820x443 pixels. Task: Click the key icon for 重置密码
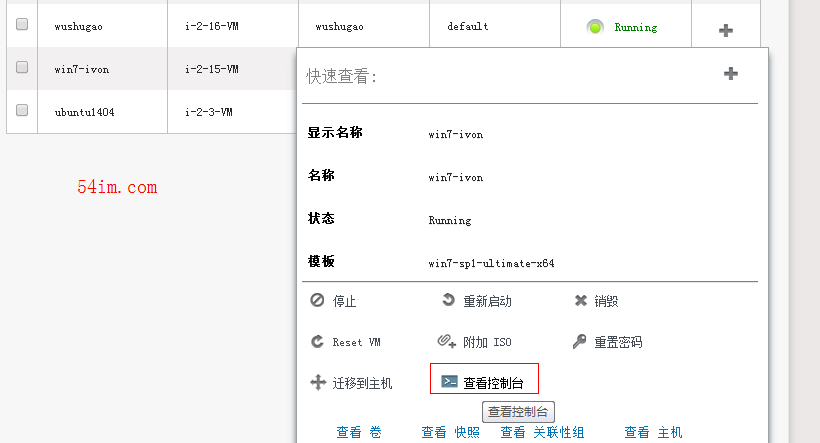[579, 342]
